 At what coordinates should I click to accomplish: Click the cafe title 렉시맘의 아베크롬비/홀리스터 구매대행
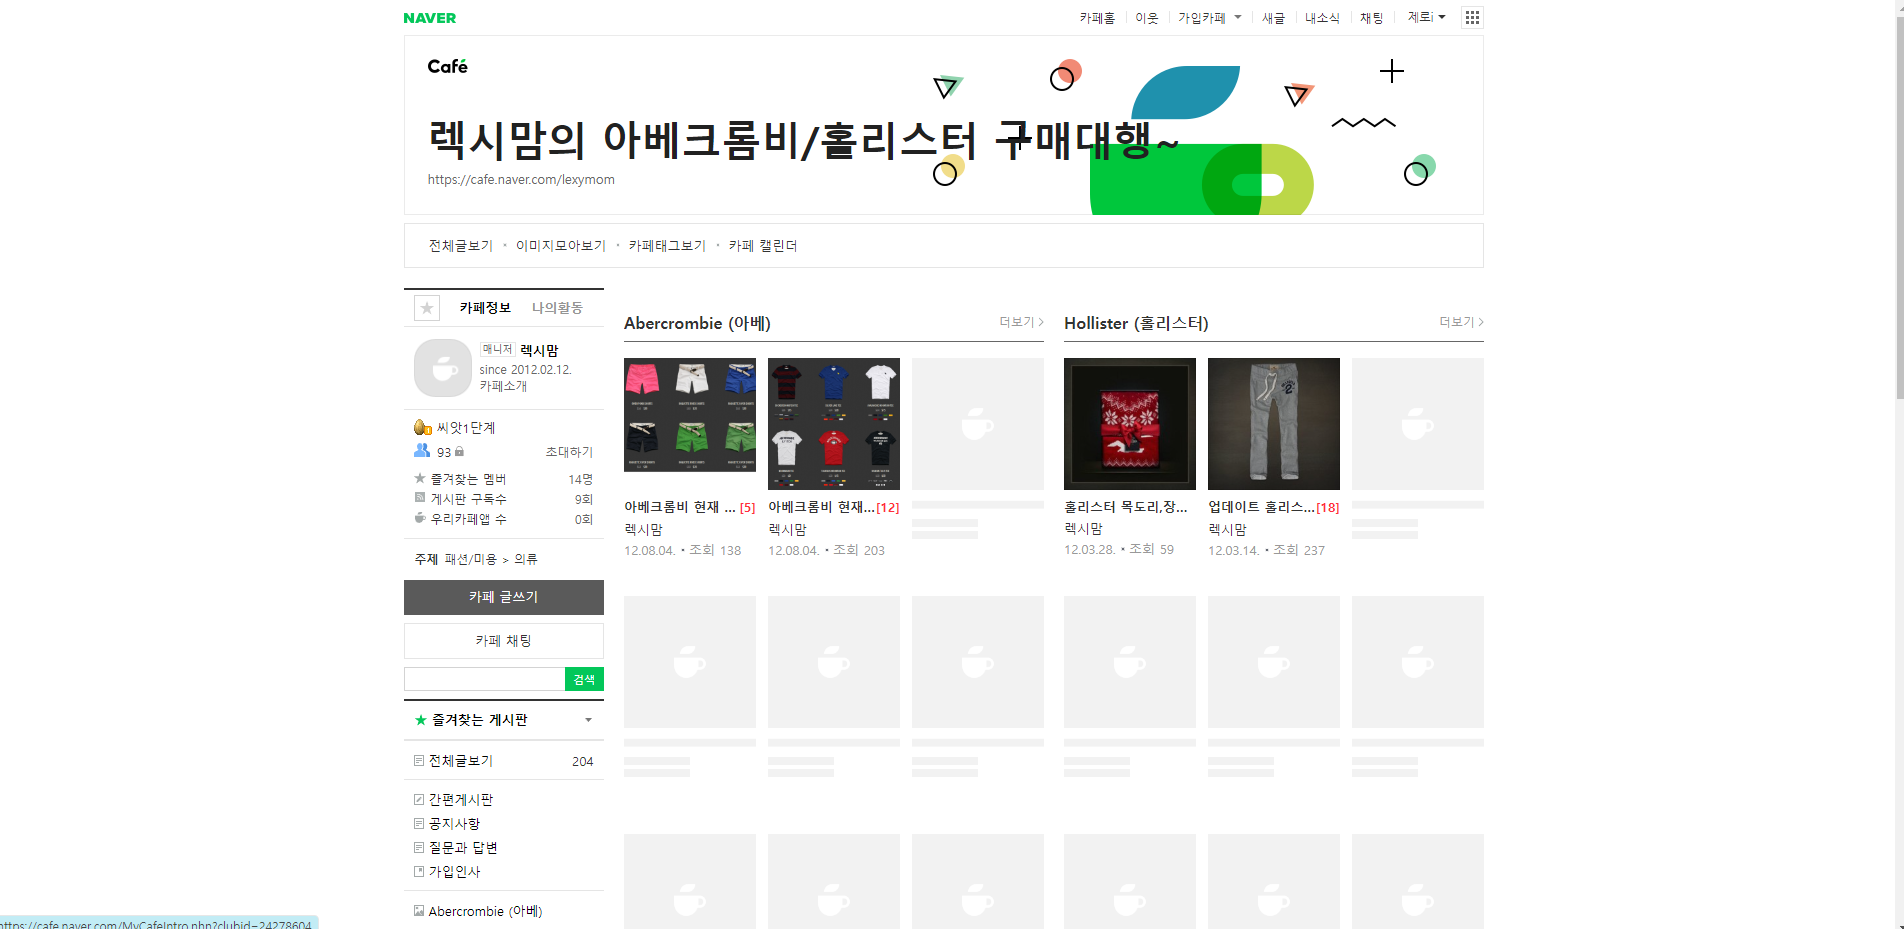click(803, 140)
